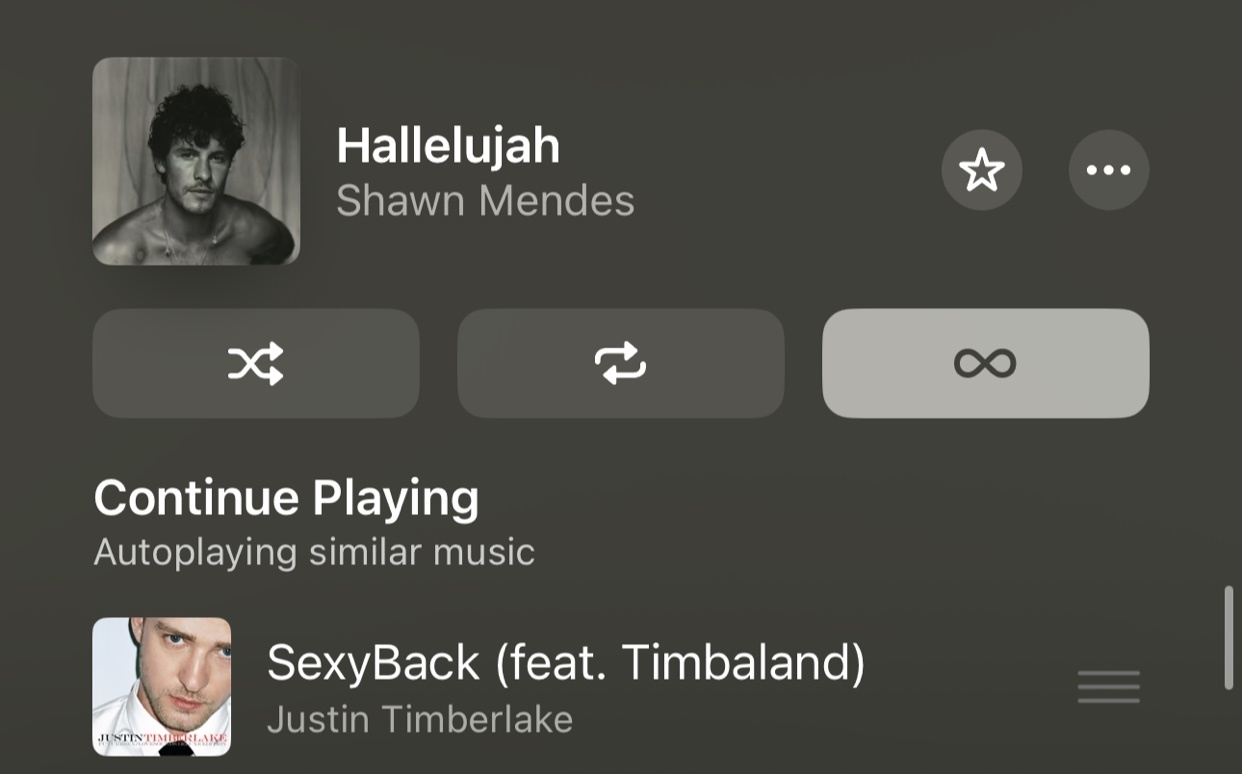Open artist Shawn Mendes
Screen dimensions: 1242x774
pyautogui.click(x=485, y=201)
